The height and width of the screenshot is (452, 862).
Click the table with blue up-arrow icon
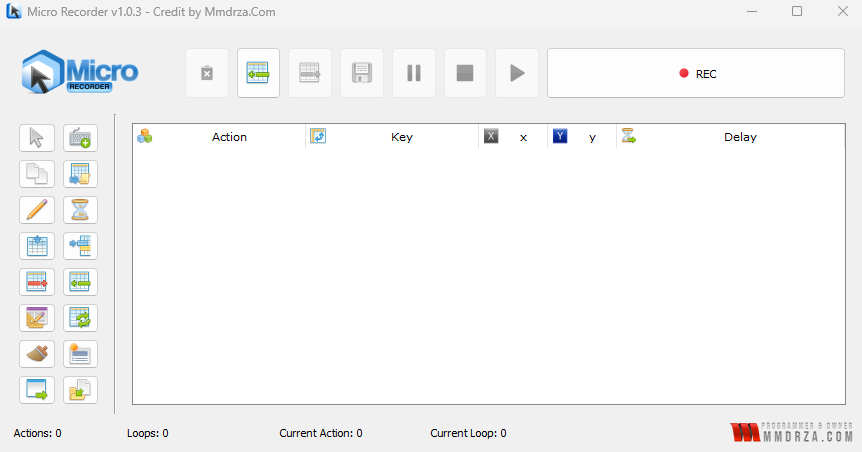pyautogui.click(x=37, y=246)
